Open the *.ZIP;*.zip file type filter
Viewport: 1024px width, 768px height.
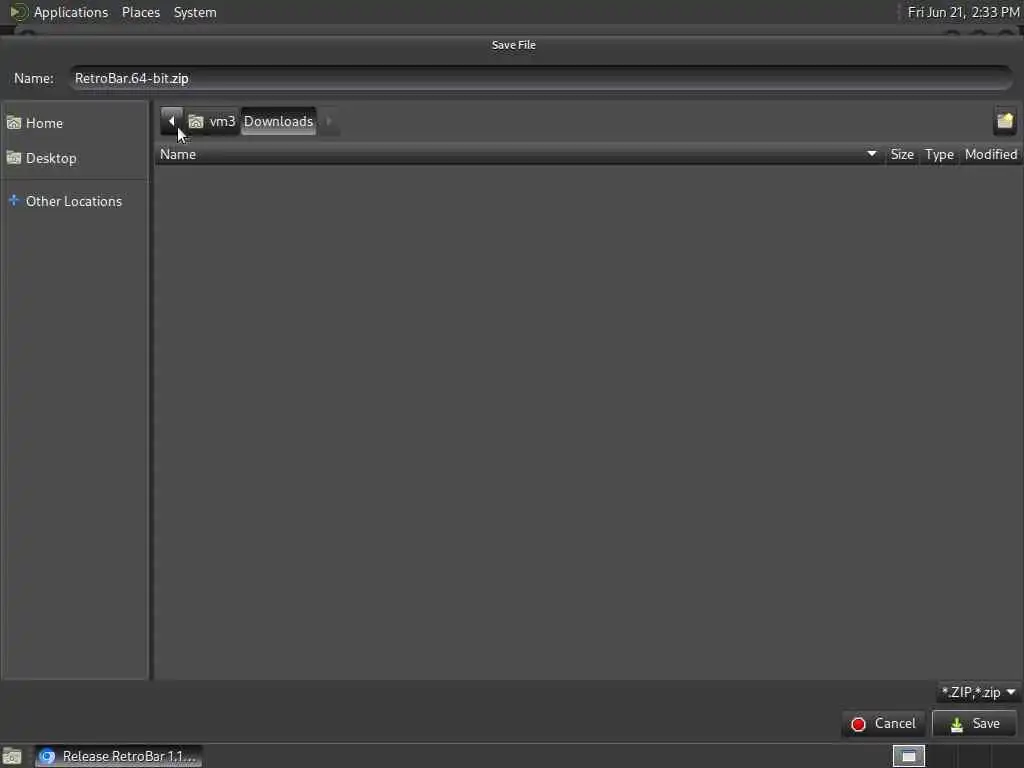[978, 692]
